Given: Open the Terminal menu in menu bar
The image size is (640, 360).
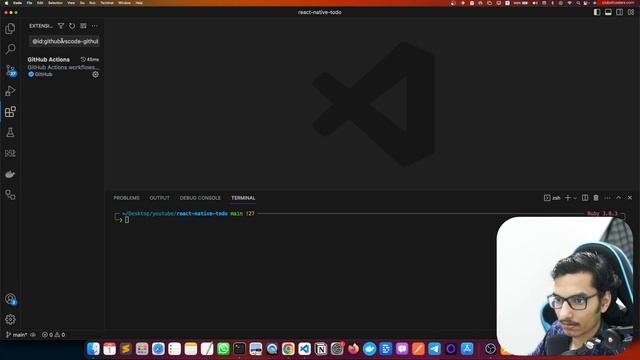Looking at the screenshot, I should click(107, 3).
